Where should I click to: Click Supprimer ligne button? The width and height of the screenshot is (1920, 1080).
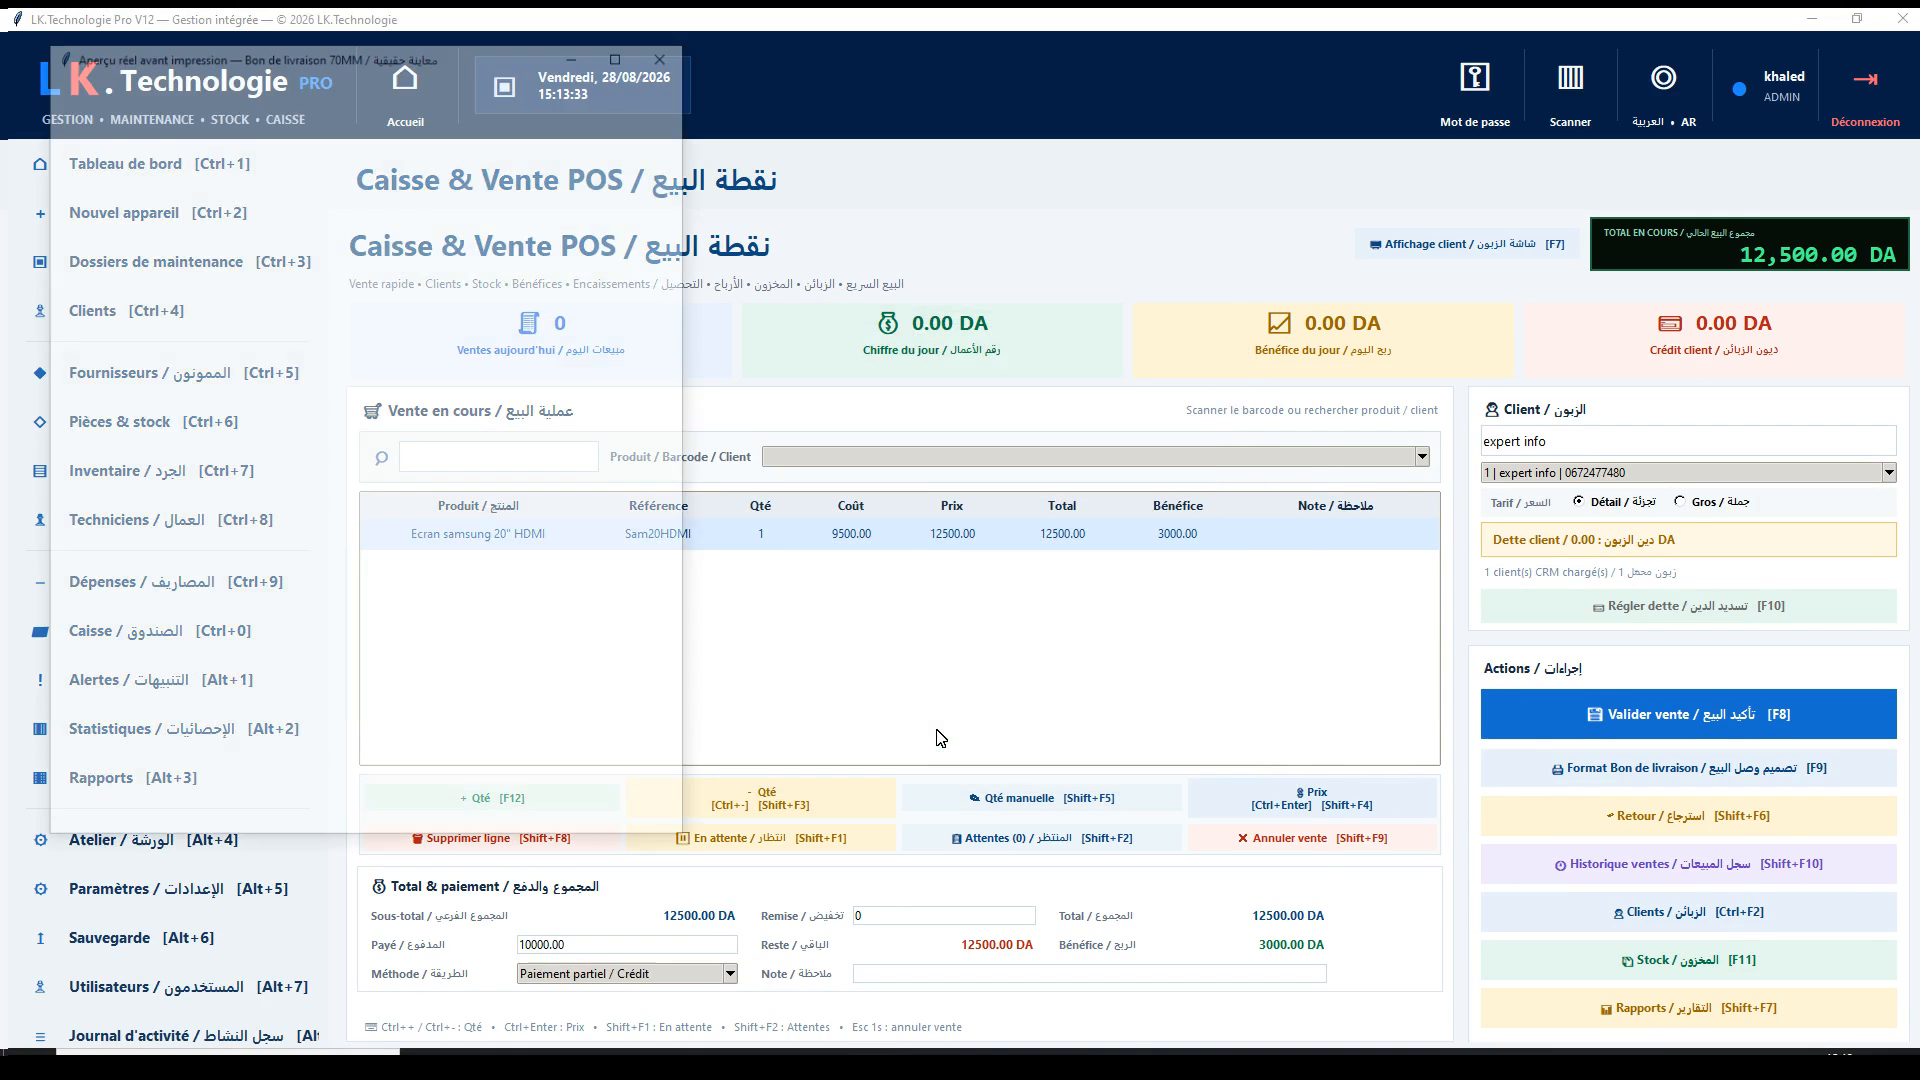click(491, 838)
